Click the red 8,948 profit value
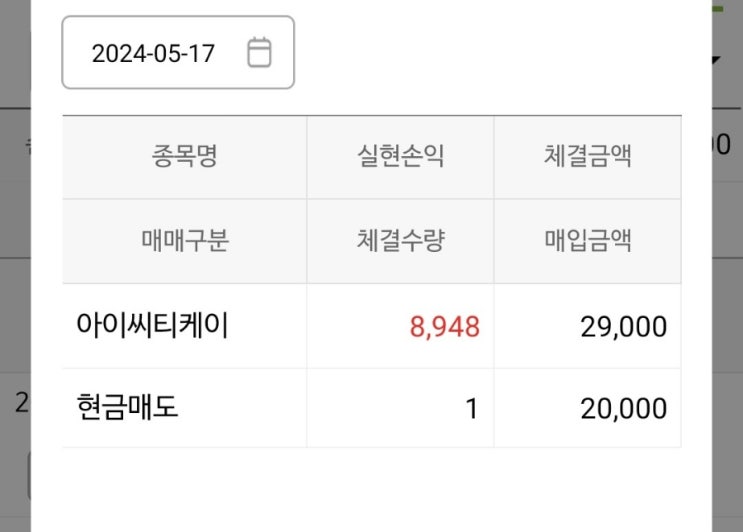Image resolution: width=743 pixels, height=532 pixels. pyautogui.click(x=444, y=327)
